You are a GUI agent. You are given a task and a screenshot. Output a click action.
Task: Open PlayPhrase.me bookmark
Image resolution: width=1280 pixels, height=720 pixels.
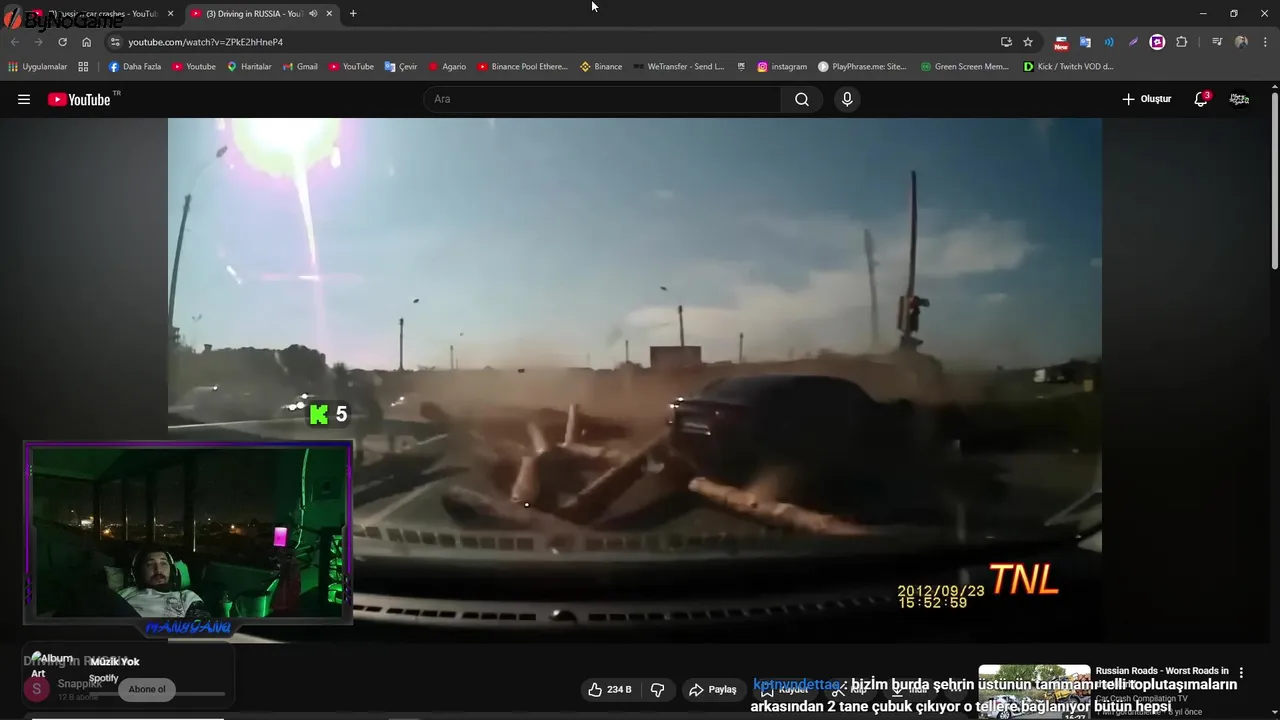(x=862, y=67)
